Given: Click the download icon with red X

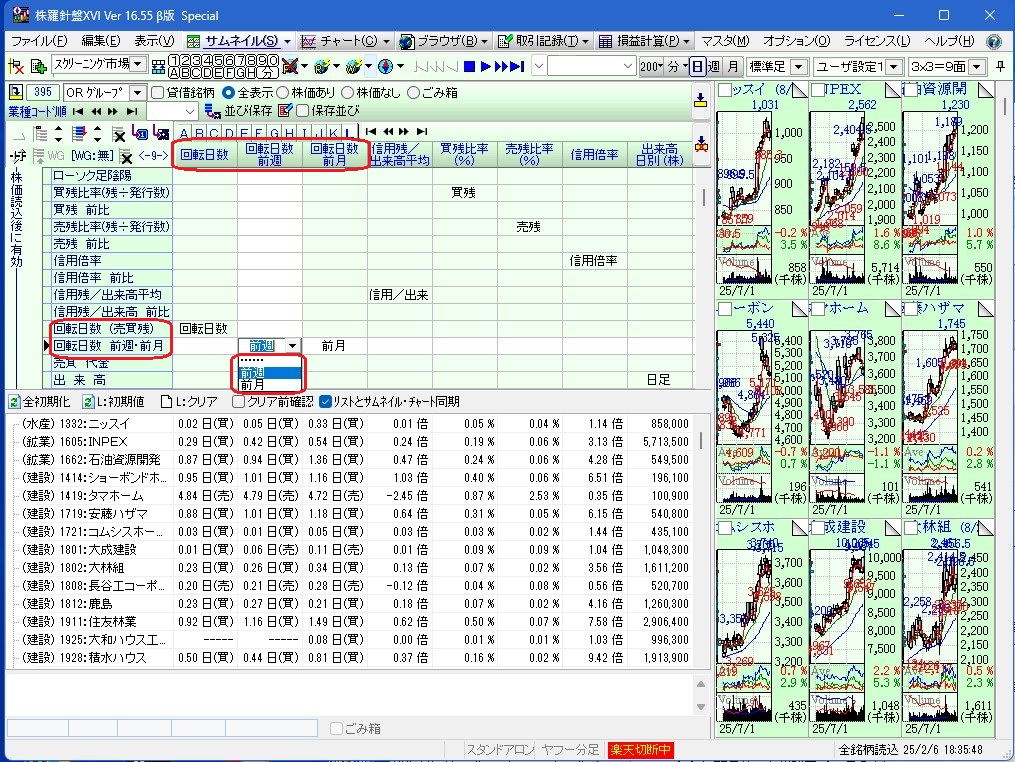Looking at the screenshot, I should pyautogui.click(x=700, y=144).
